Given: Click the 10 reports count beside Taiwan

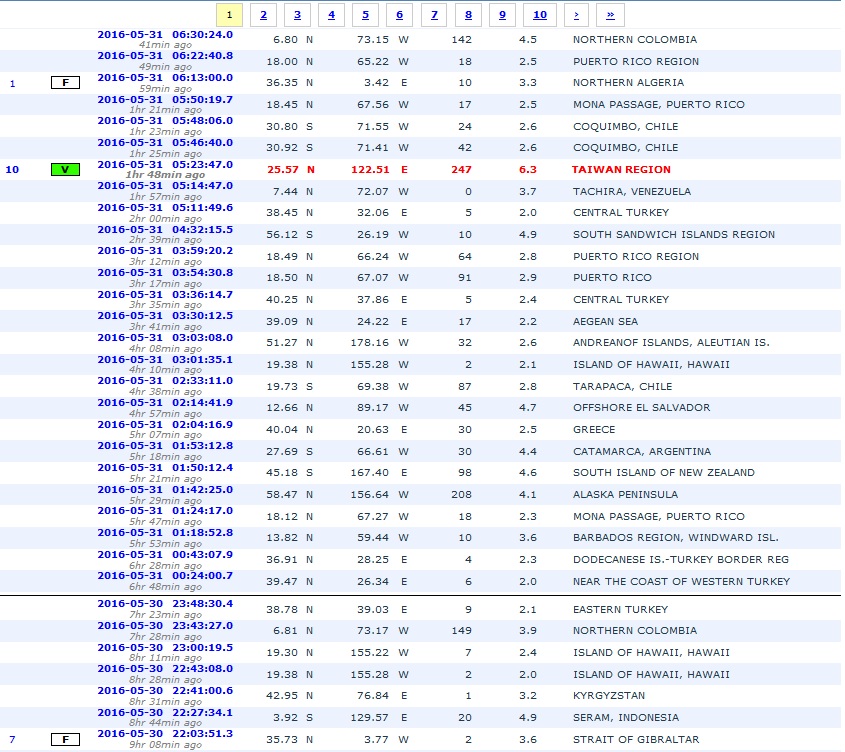Looking at the screenshot, I should (12, 170).
